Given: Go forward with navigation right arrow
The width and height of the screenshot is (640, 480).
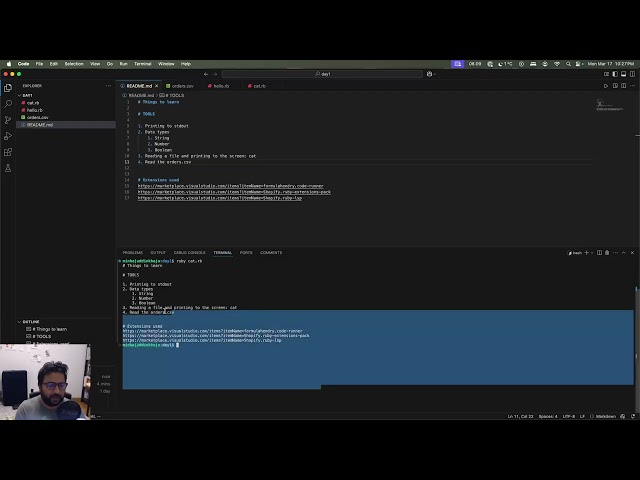Looking at the screenshot, I should (x=215, y=74).
